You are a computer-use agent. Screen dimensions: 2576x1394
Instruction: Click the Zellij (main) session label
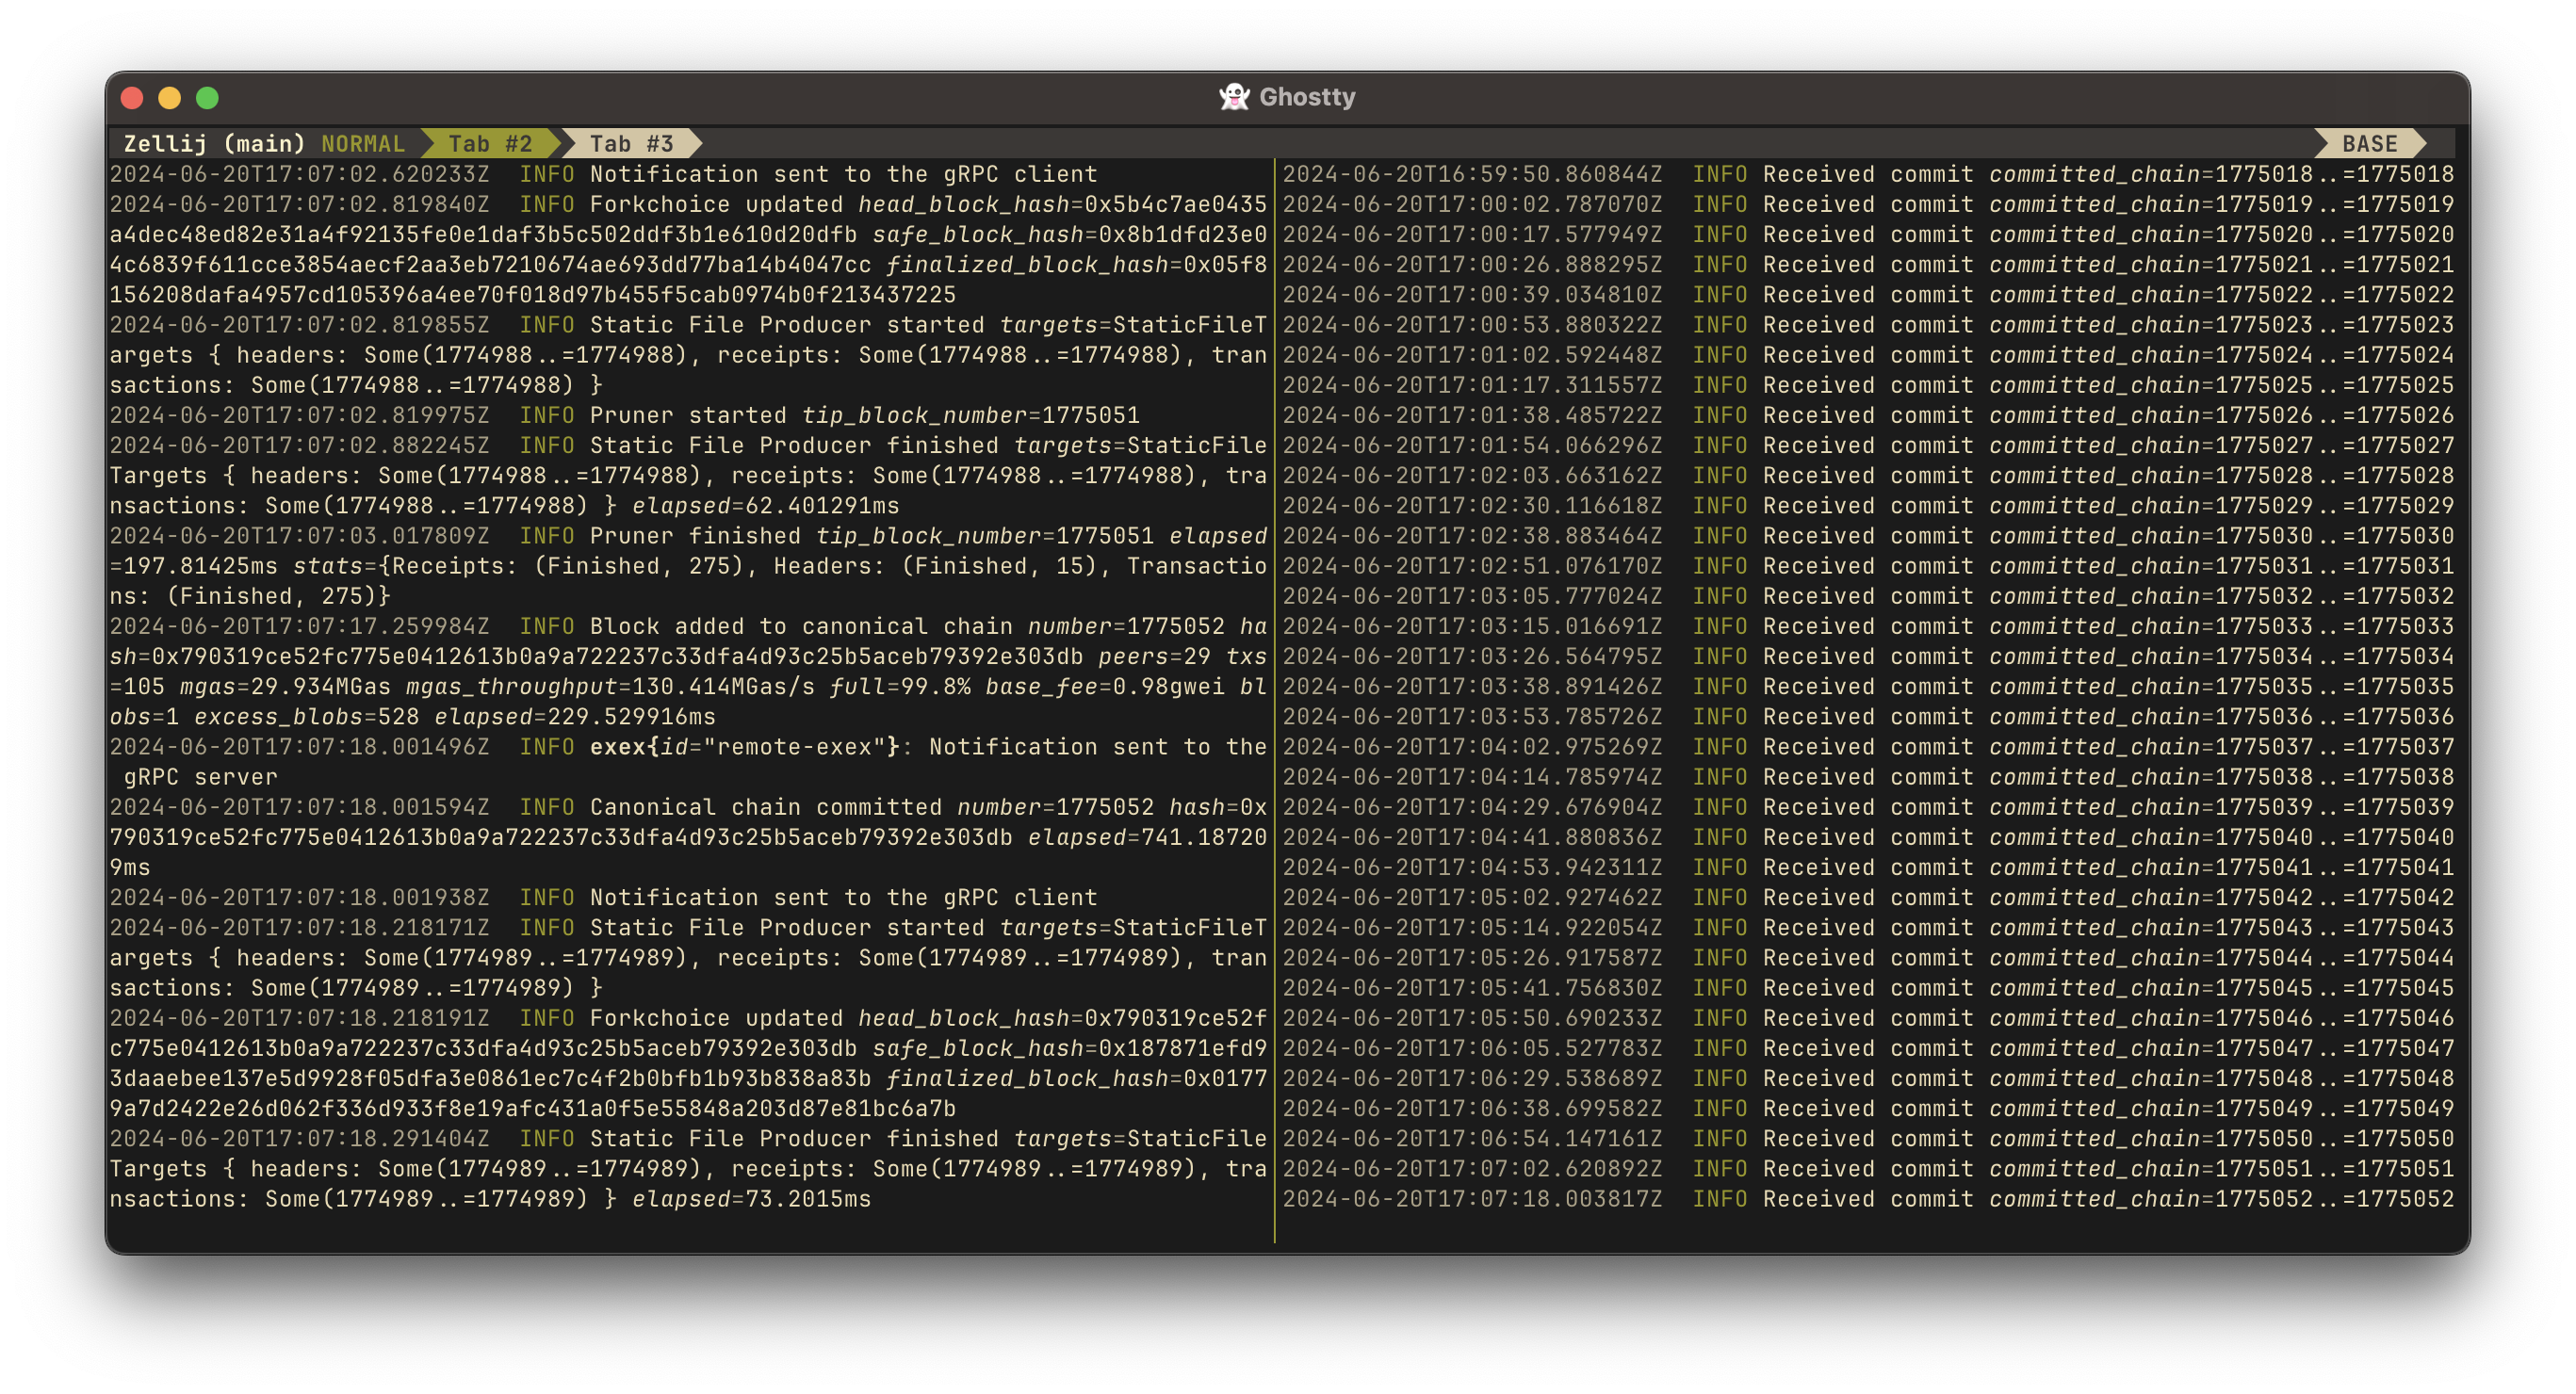click(214, 144)
